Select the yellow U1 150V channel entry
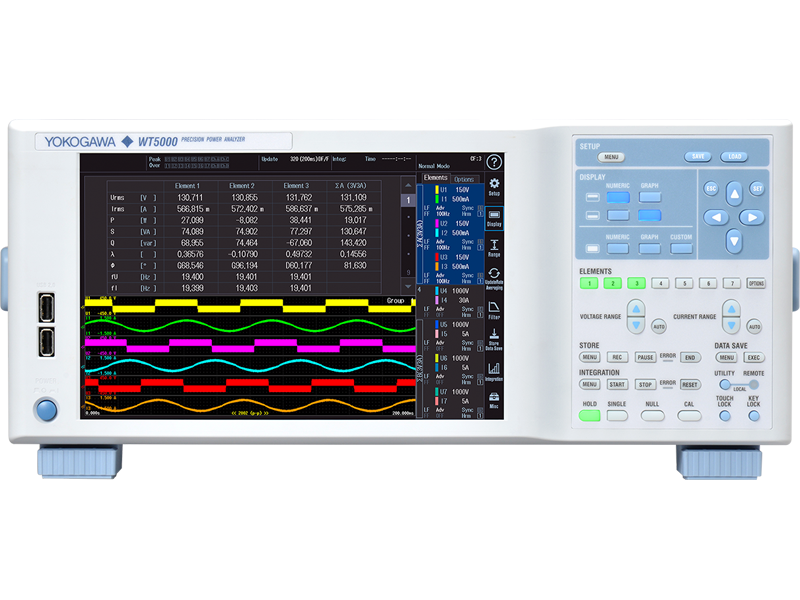Viewport: 800px width, 600px height. [455, 189]
